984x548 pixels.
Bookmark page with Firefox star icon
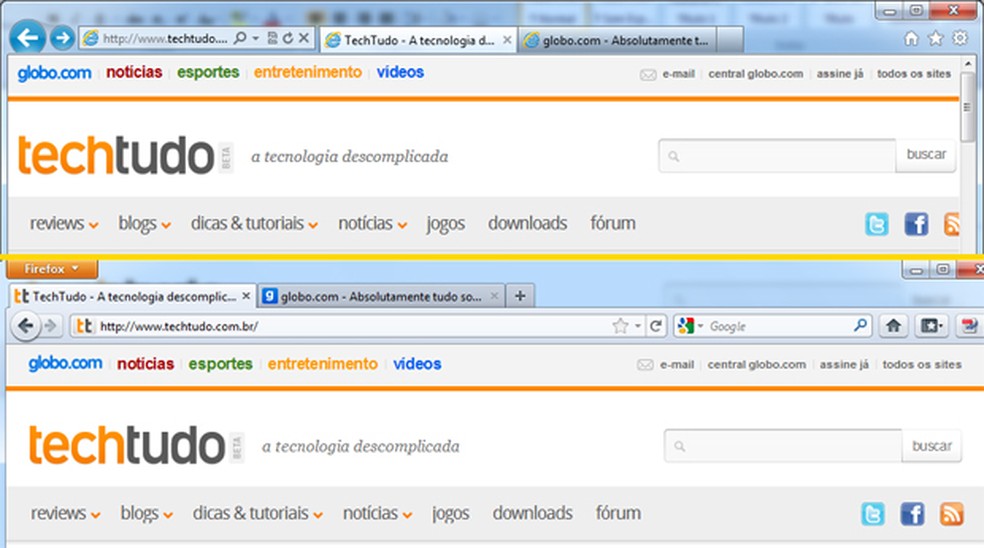pos(620,326)
